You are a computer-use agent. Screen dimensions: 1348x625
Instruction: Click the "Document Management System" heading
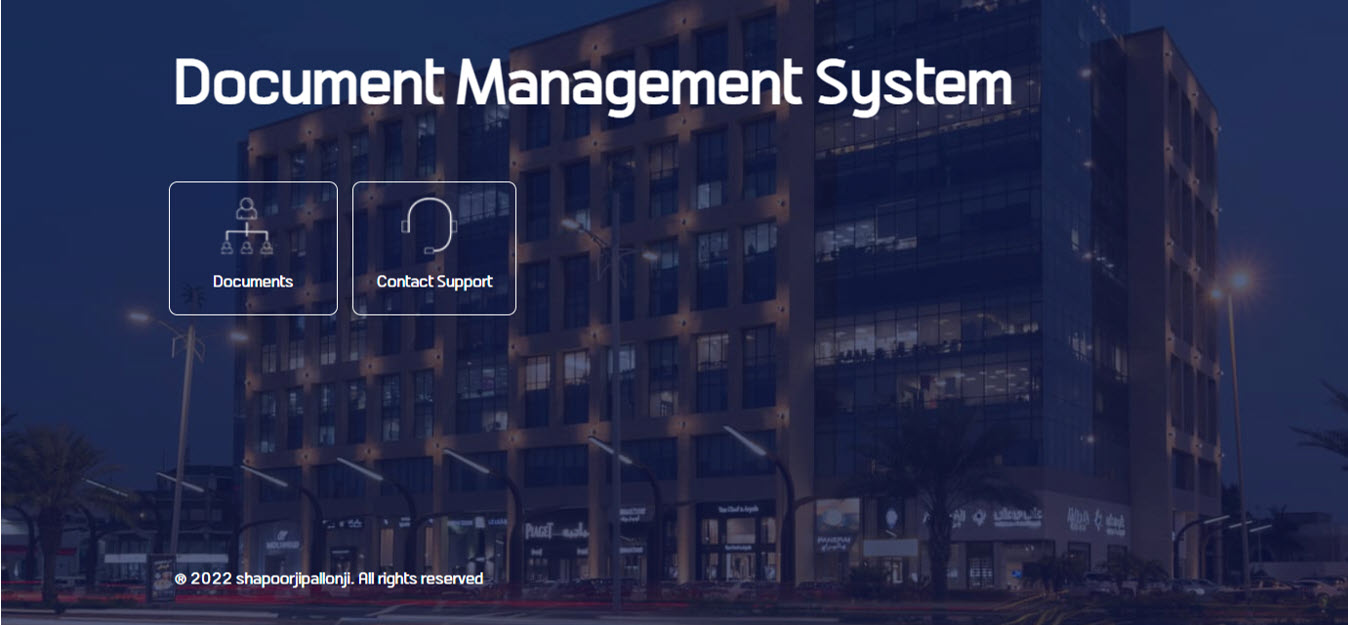click(592, 83)
